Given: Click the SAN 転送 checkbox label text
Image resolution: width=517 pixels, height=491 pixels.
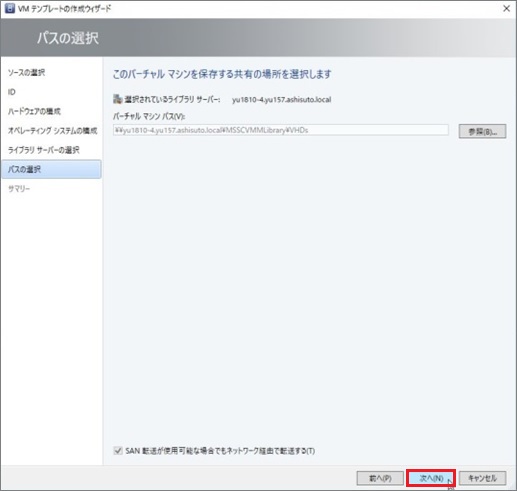Looking at the screenshot, I should click(x=220, y=451).
